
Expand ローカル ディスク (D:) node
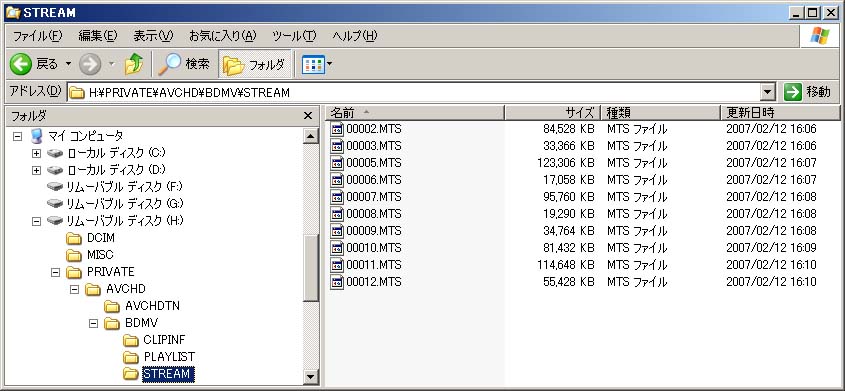coord(37,171)
